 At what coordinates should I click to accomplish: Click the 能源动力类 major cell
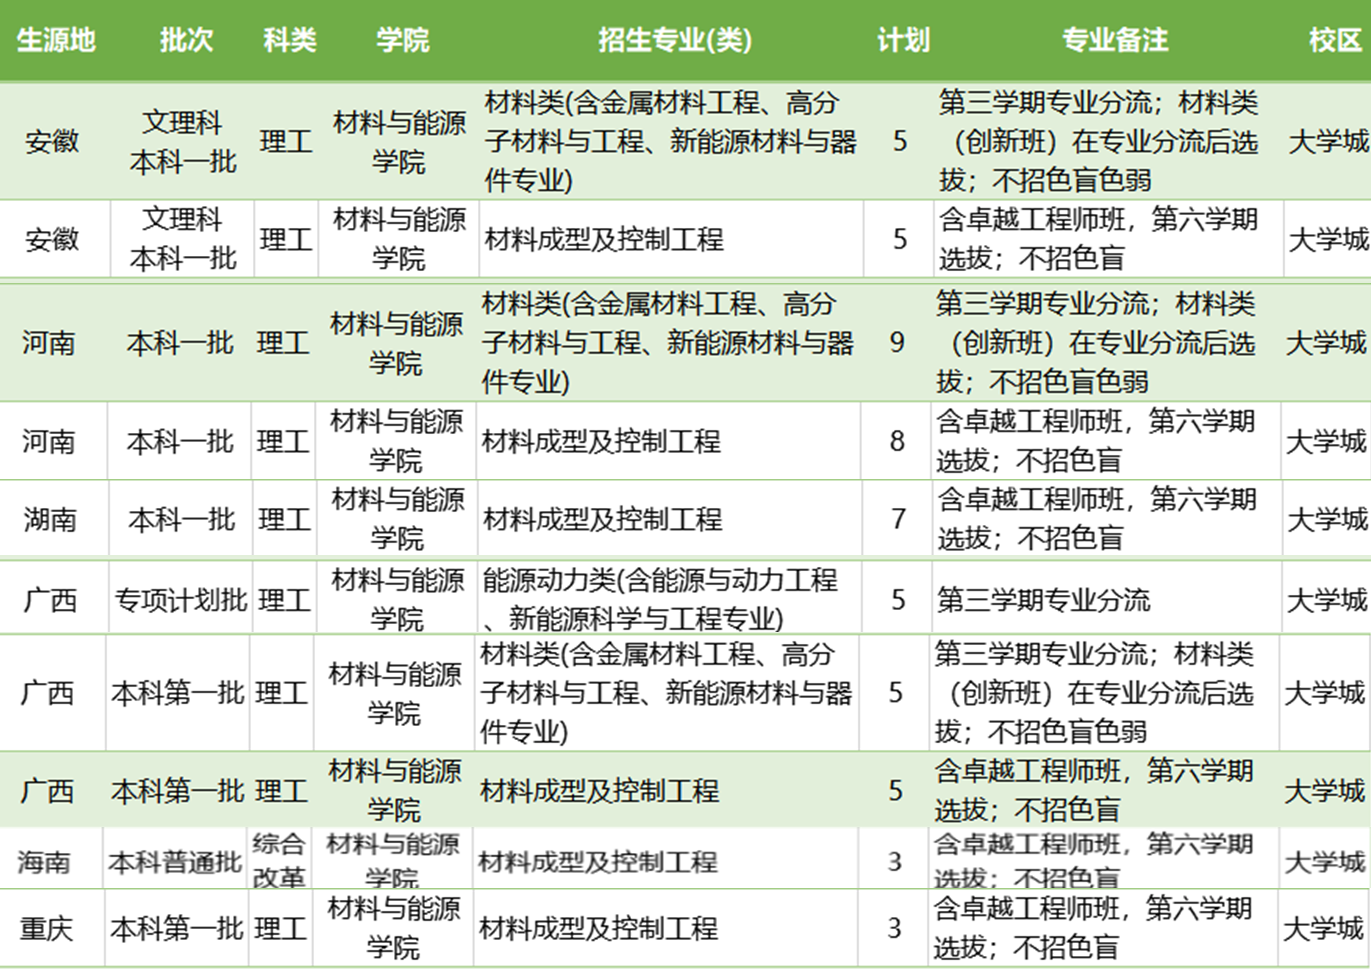click(660, 599)
